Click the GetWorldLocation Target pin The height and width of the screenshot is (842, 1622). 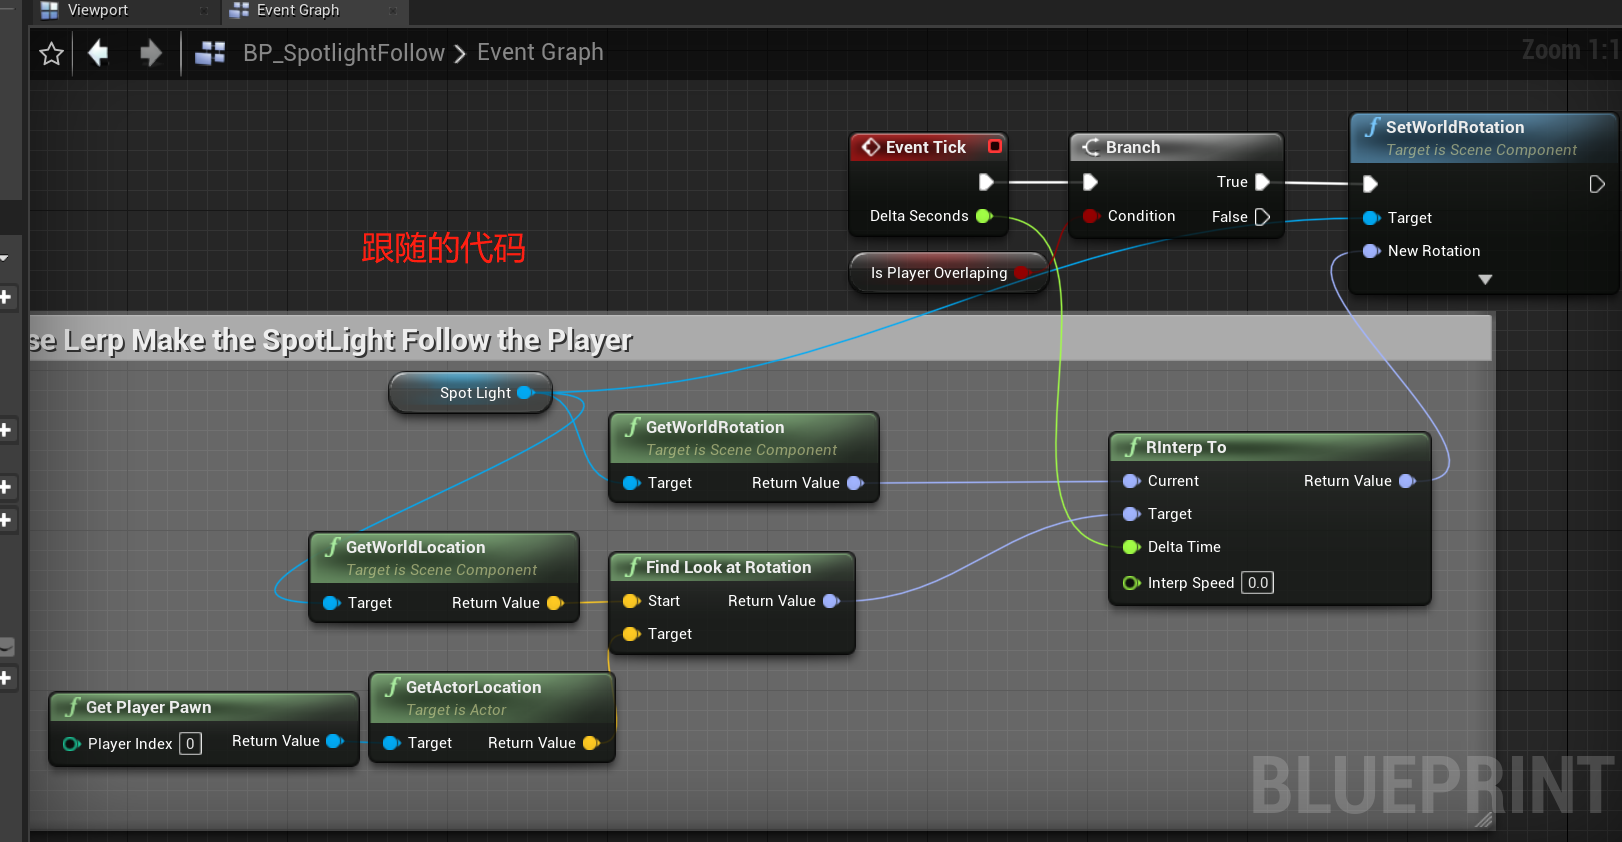tap(331, 603)
